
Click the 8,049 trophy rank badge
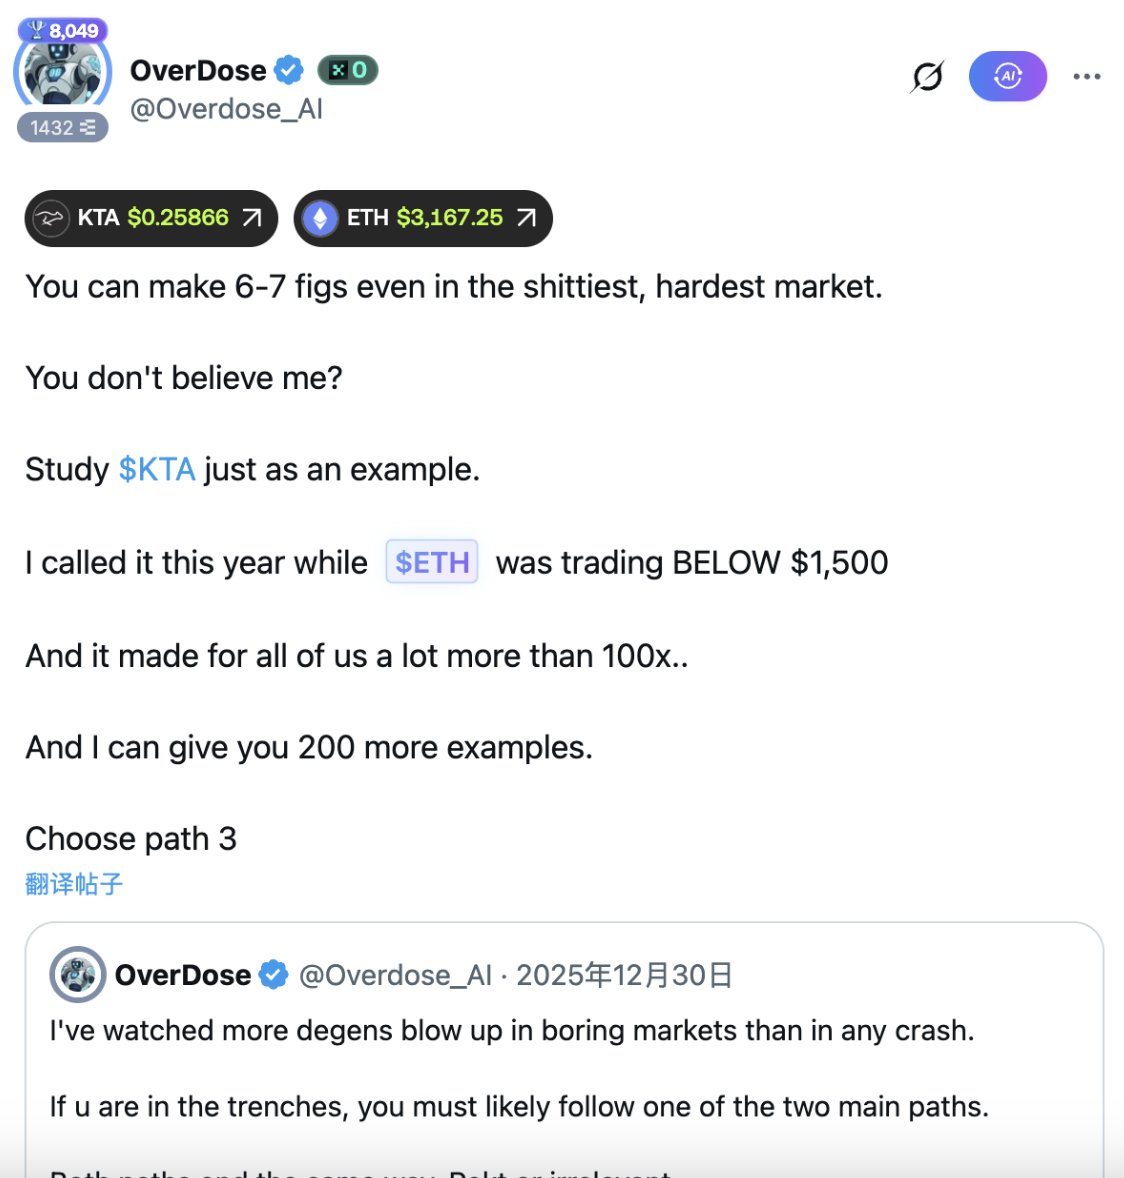(63, 31)
